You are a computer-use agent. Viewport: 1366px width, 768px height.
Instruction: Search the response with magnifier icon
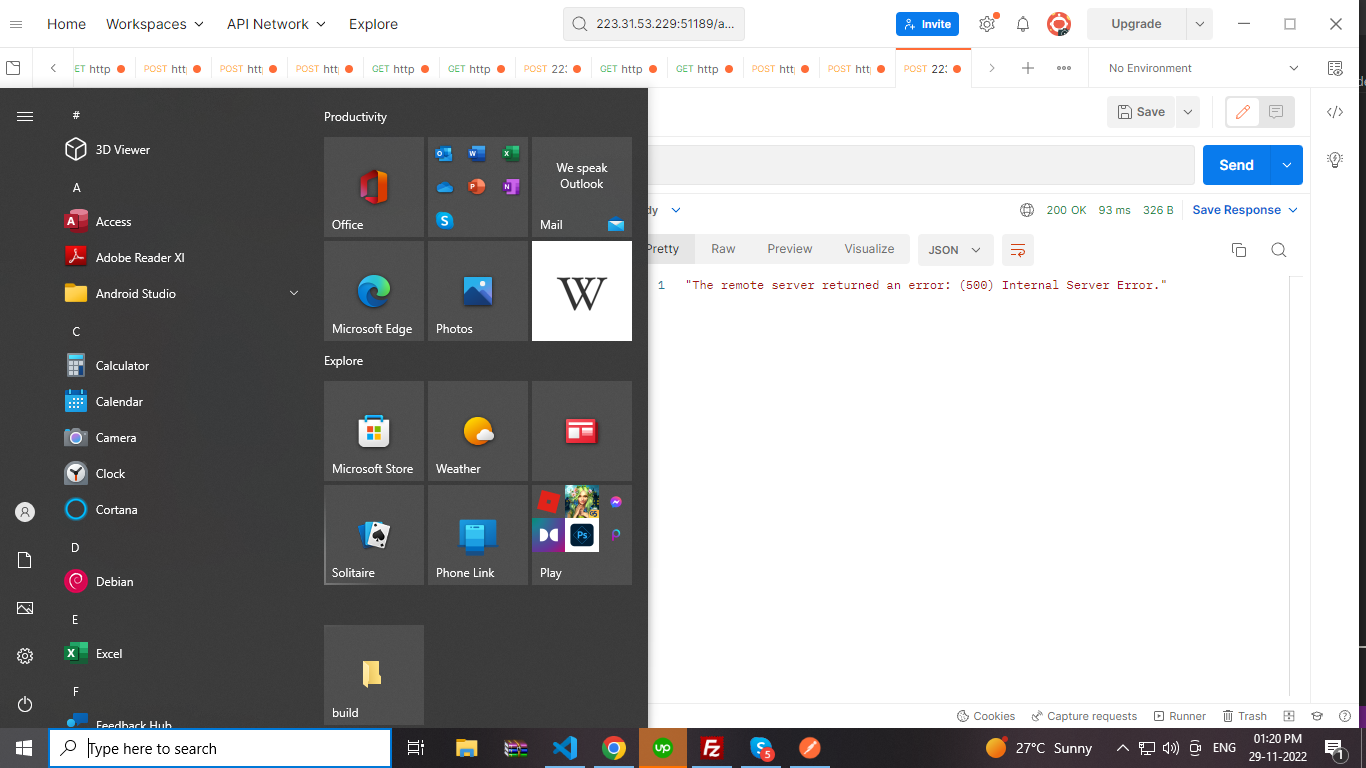(x=1278, y=250)
